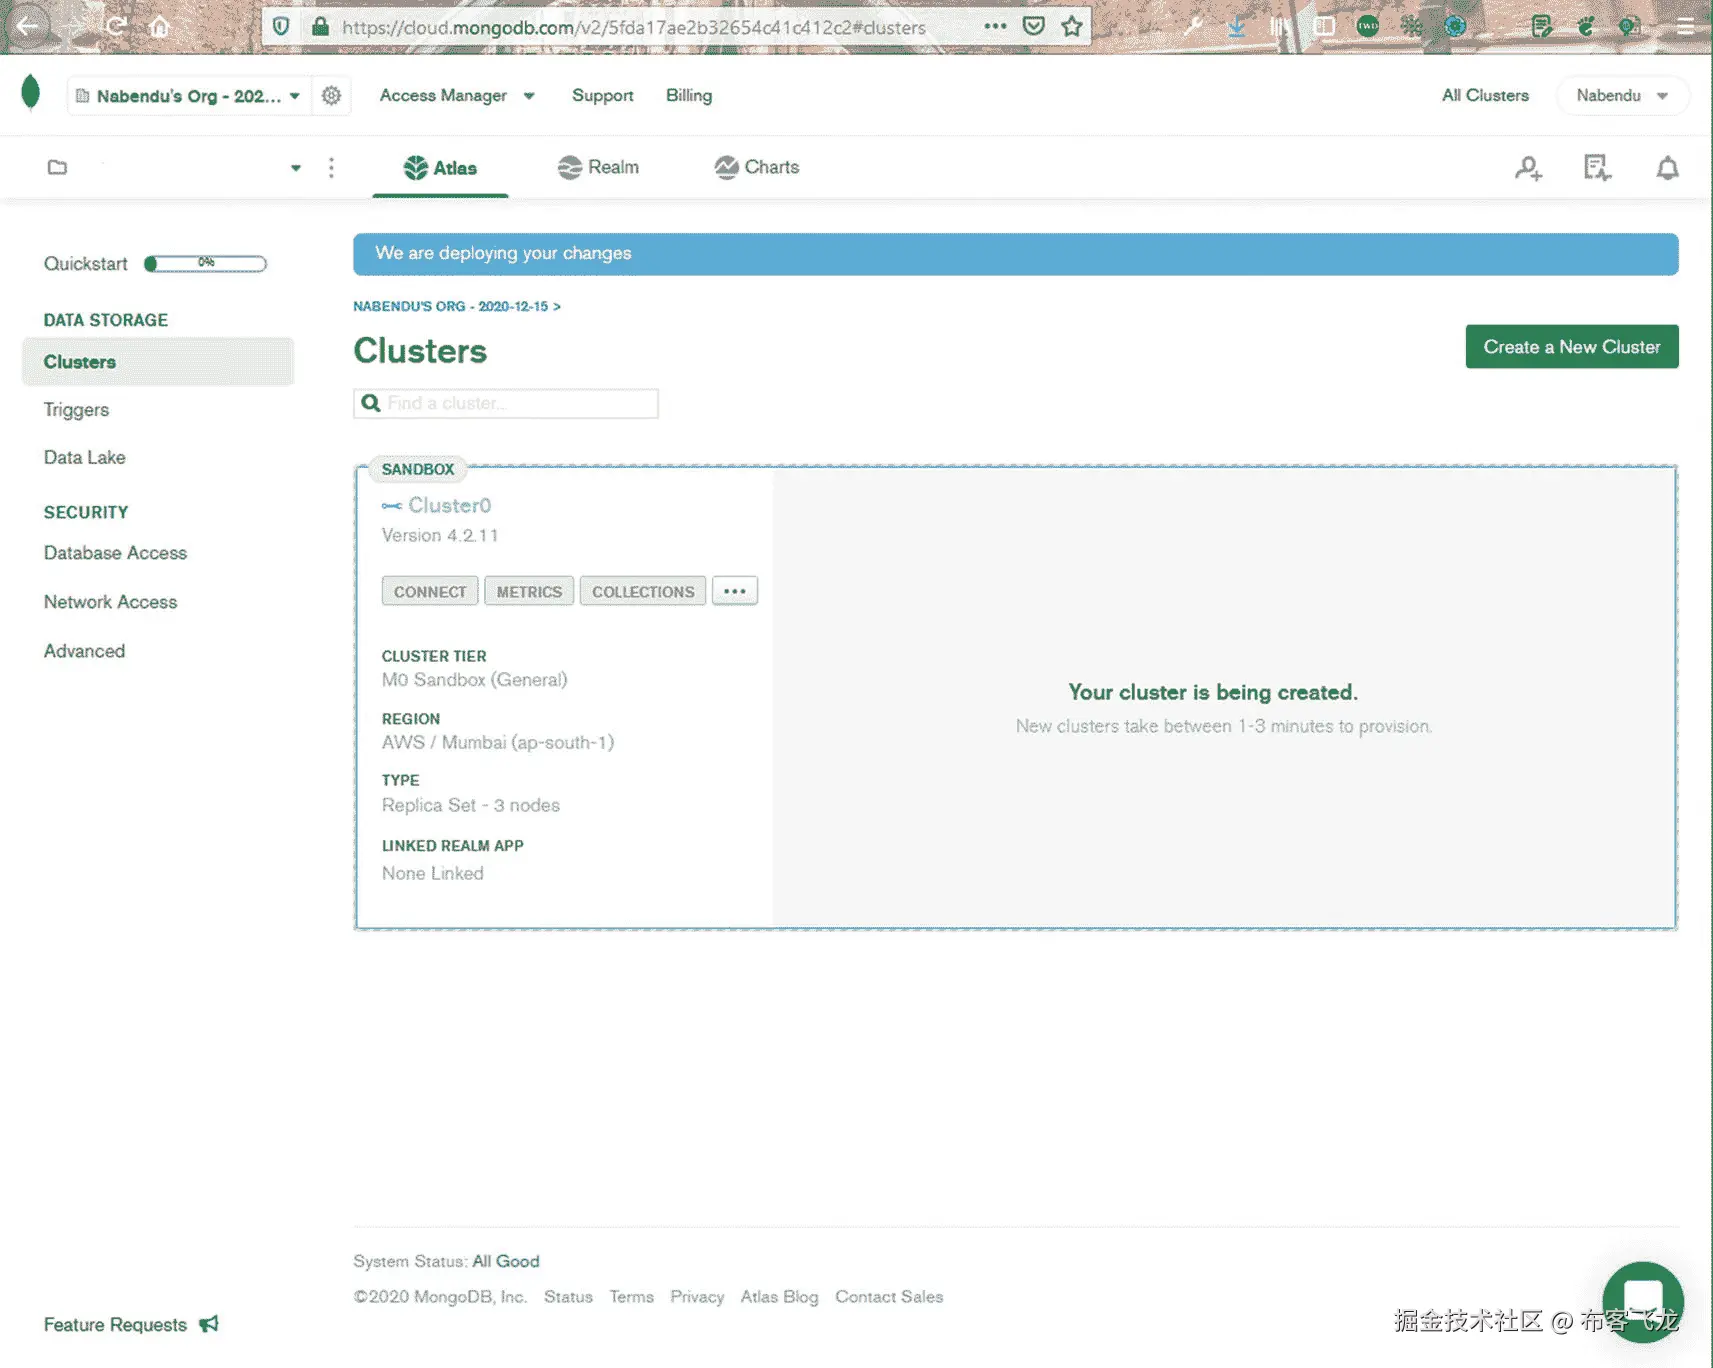The image size is (1713, 1368).
Task: Click the Status footer link
Action: (568, 1297)
